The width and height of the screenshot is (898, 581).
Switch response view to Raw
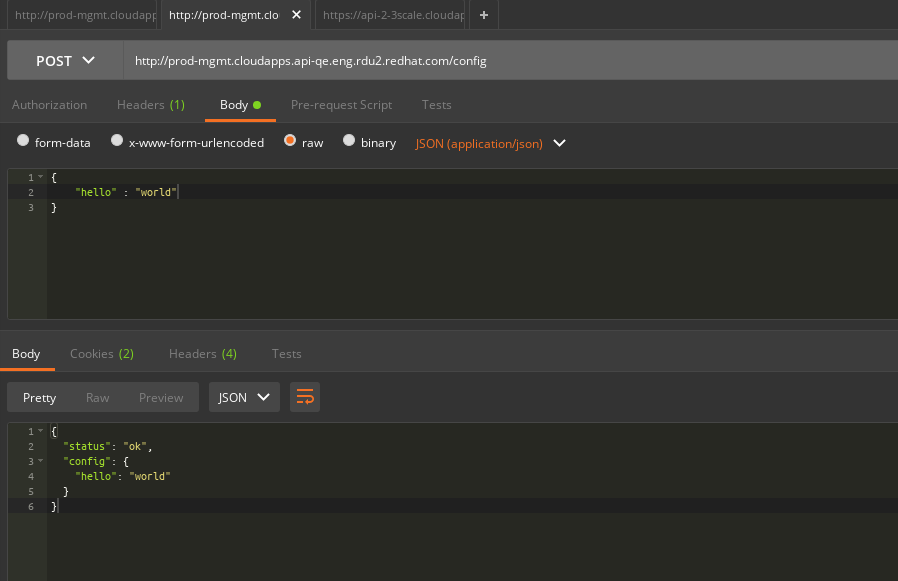(97, 397)
